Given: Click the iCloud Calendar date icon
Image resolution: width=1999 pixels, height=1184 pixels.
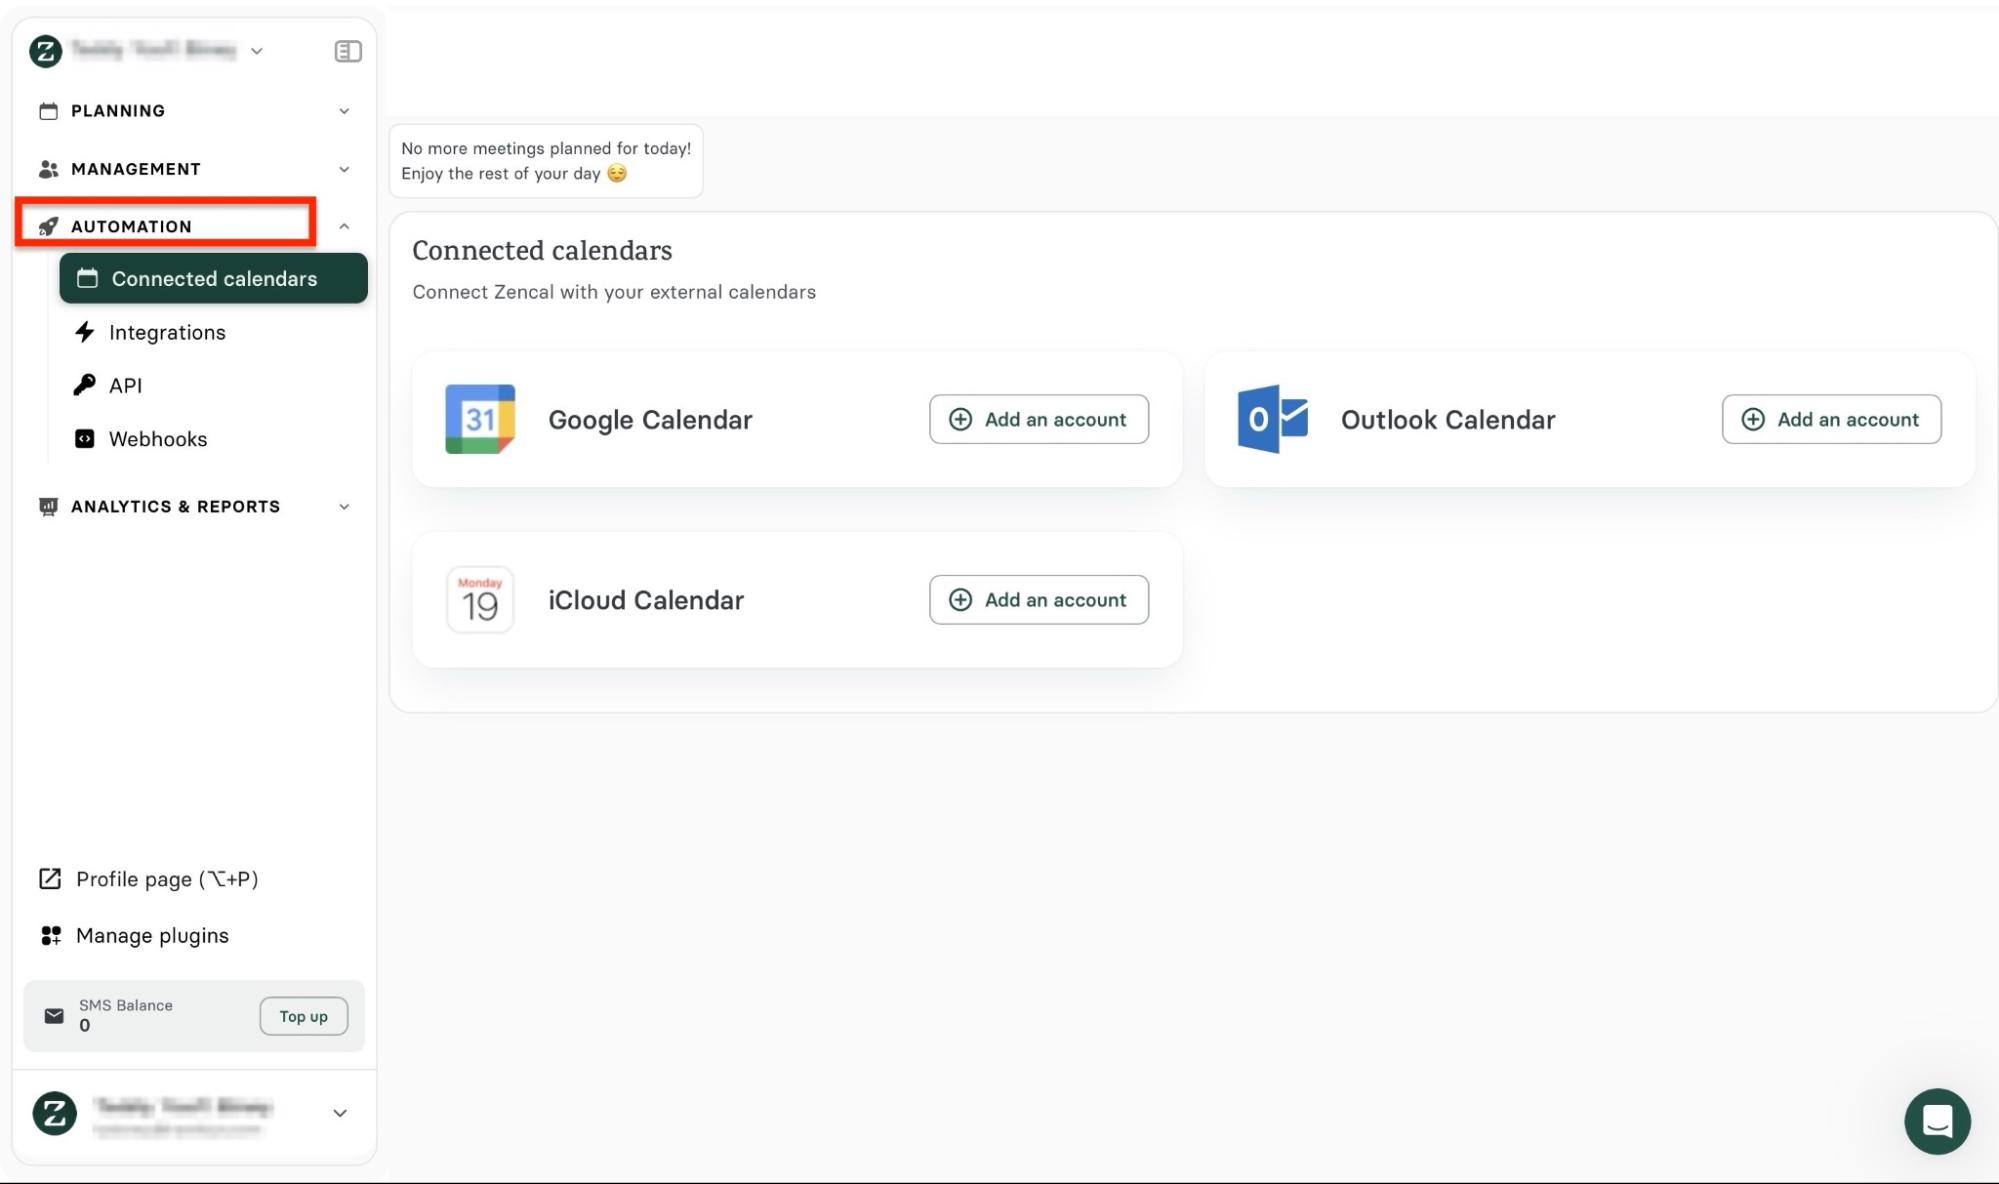Looking at the screenshot, I should click(480, 600).
